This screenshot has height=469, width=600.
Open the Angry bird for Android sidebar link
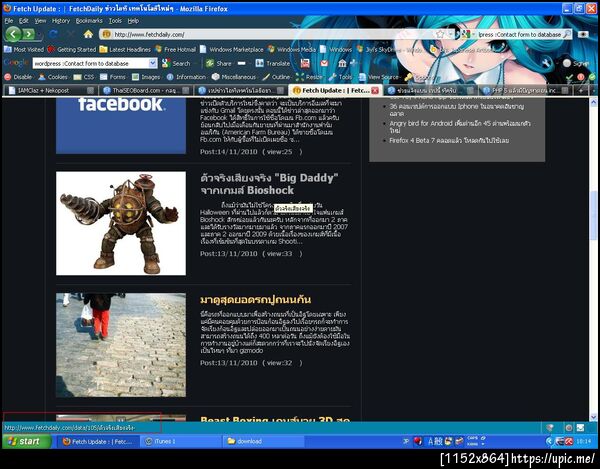click(460, 127)
